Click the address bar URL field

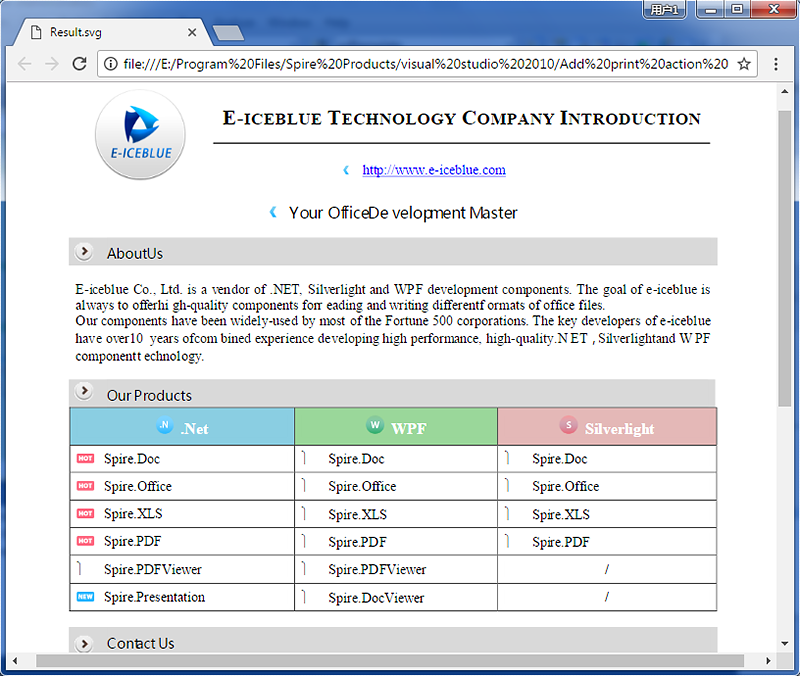pos(426,64)
